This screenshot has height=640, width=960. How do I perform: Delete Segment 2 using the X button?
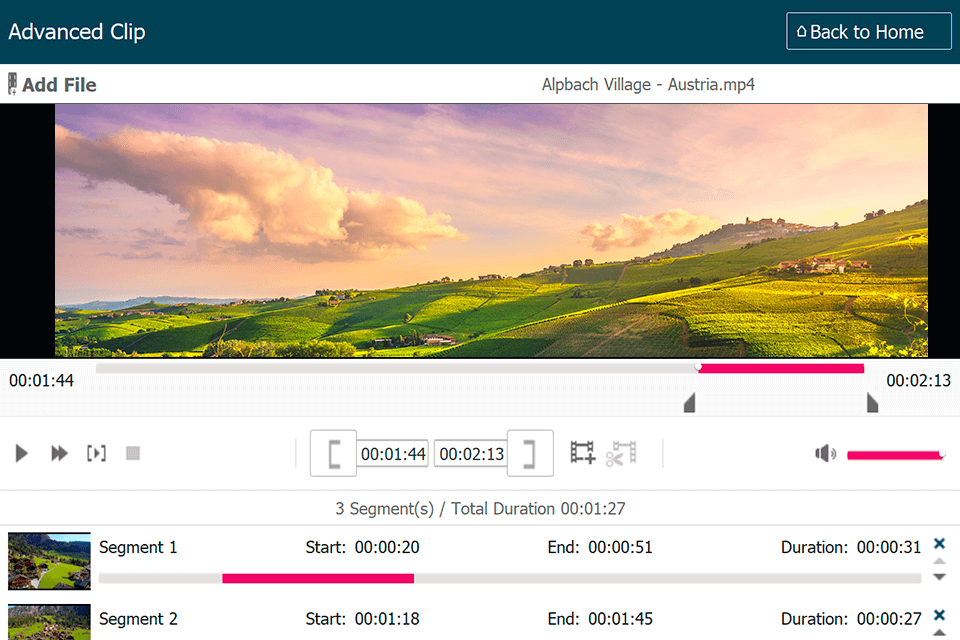[x=939, y=617]
